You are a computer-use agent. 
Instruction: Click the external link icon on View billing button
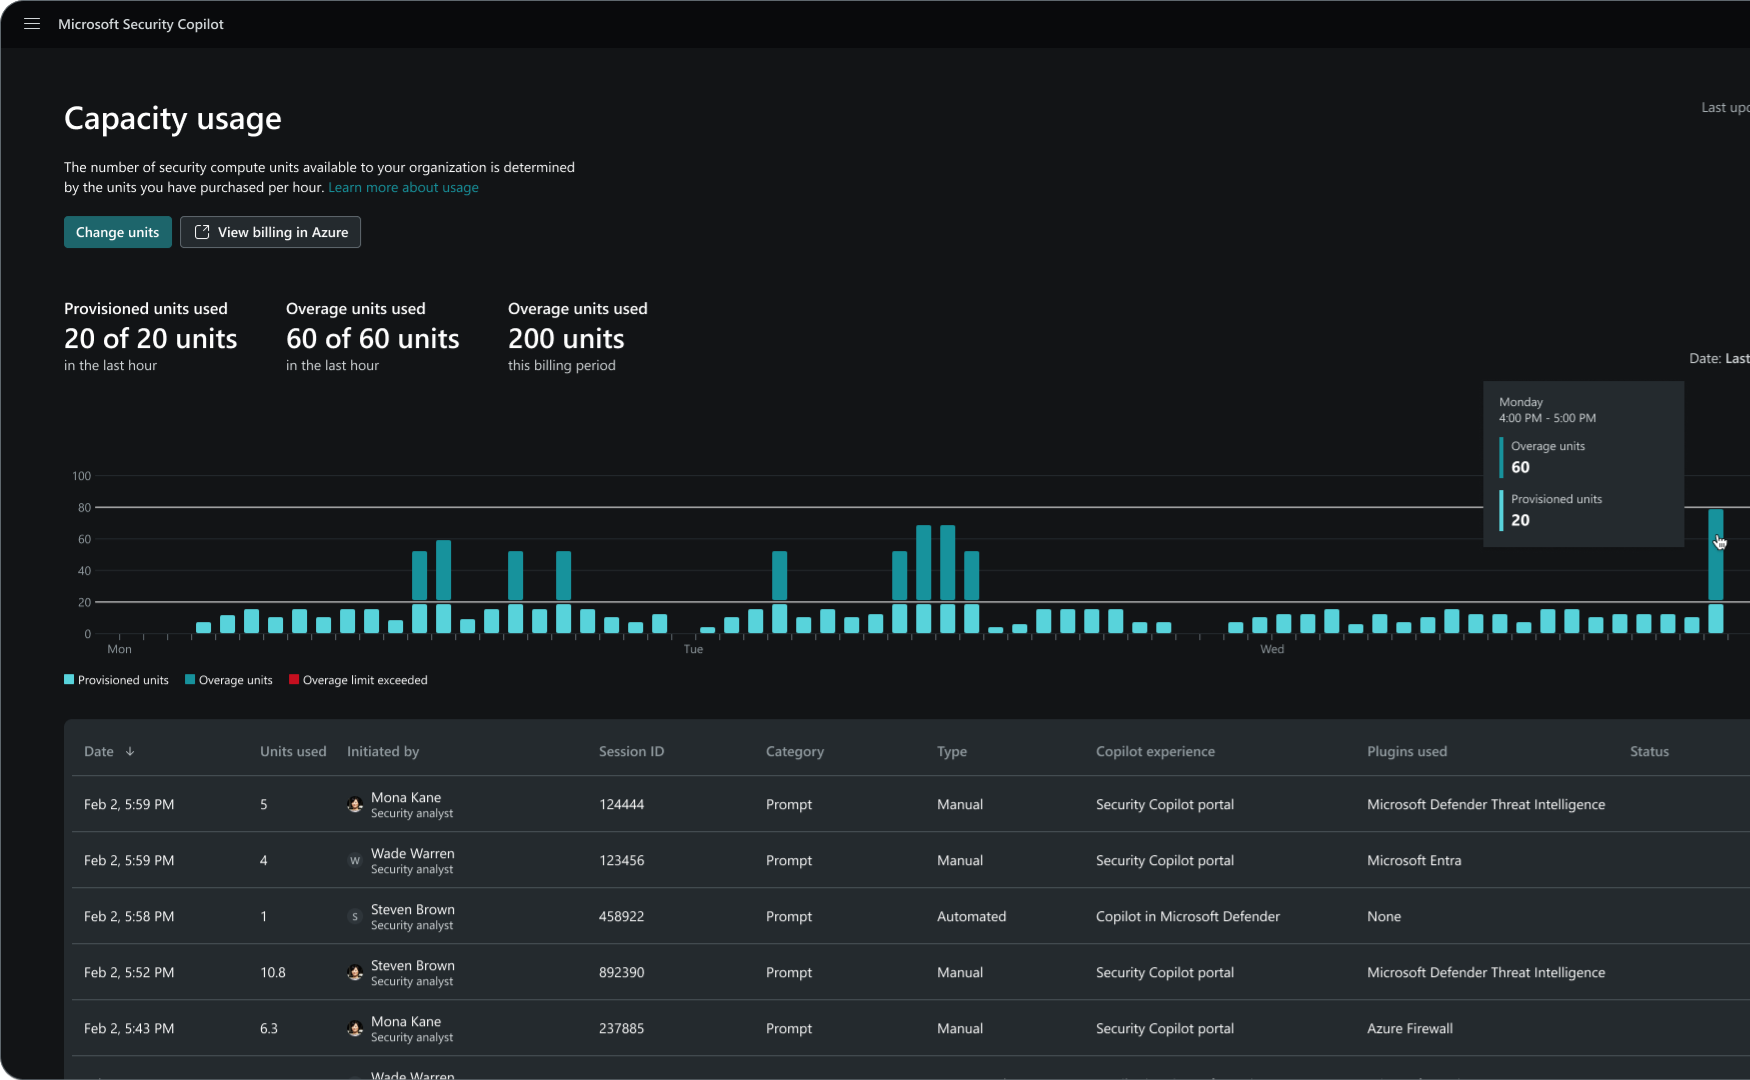pyautogui.click(x=201, y=232)
